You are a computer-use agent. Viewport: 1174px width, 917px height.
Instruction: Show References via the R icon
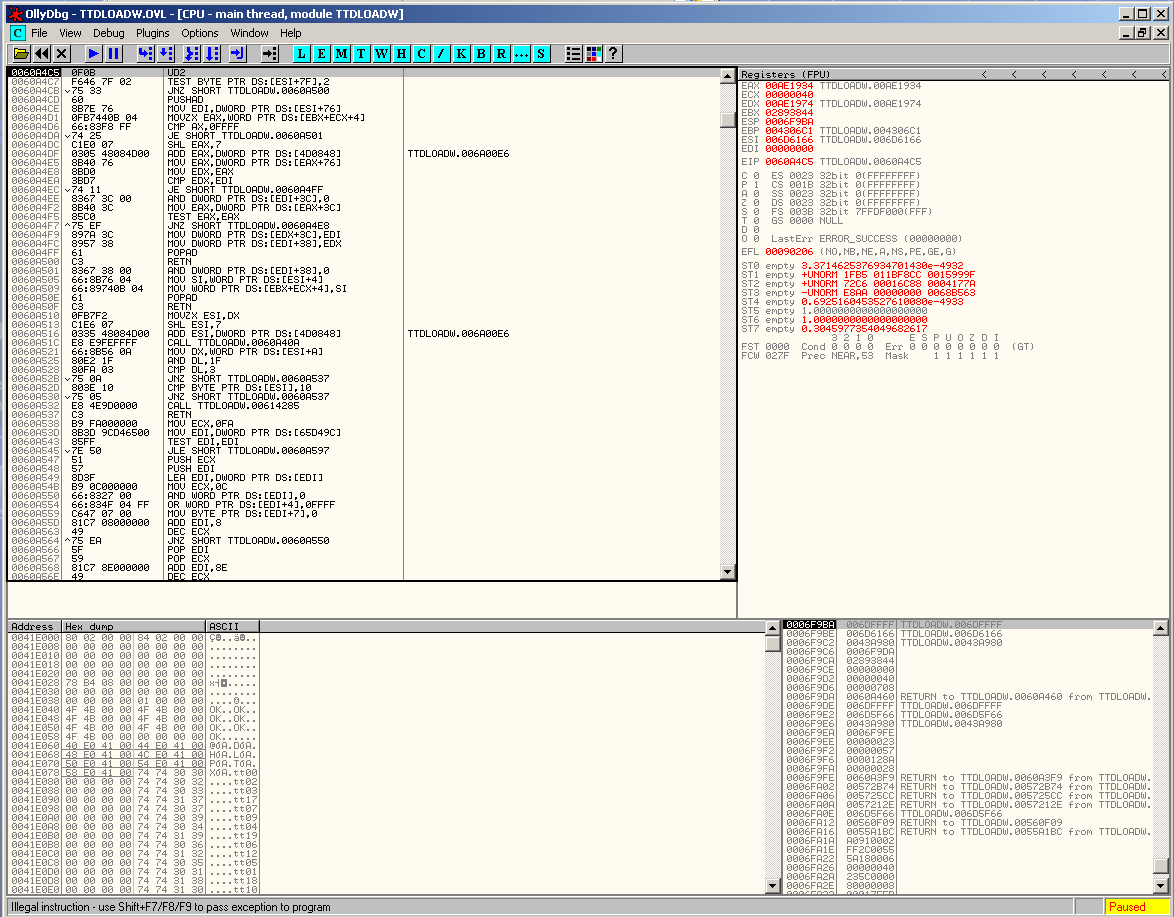click(501, 53)
